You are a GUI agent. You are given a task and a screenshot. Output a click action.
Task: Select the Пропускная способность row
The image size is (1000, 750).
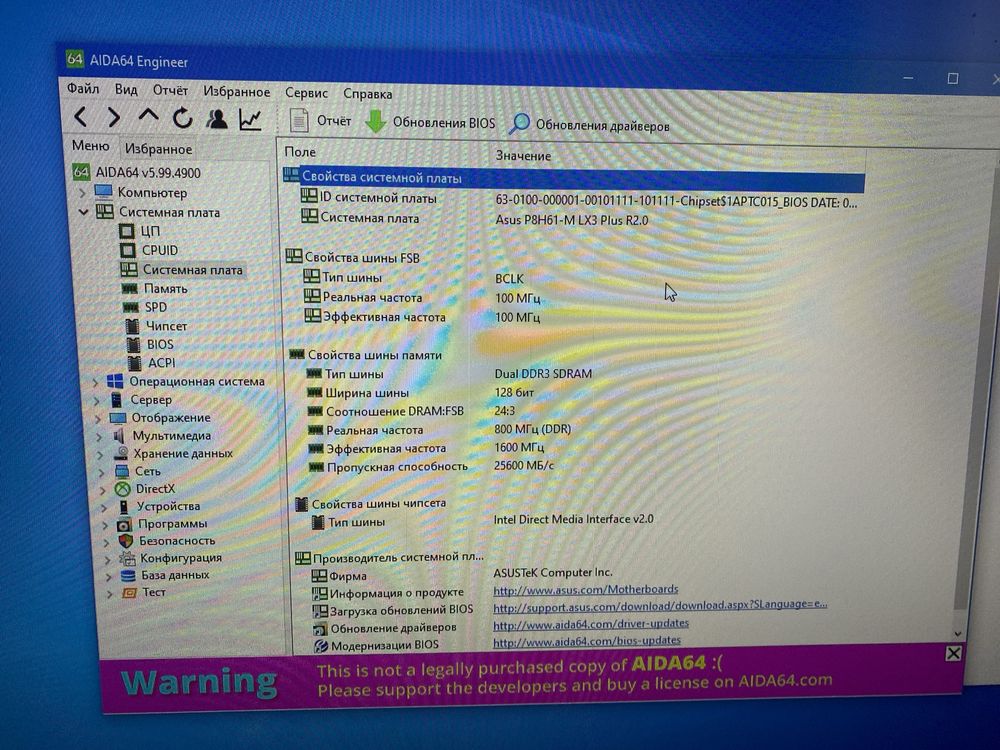click(431, 467)
